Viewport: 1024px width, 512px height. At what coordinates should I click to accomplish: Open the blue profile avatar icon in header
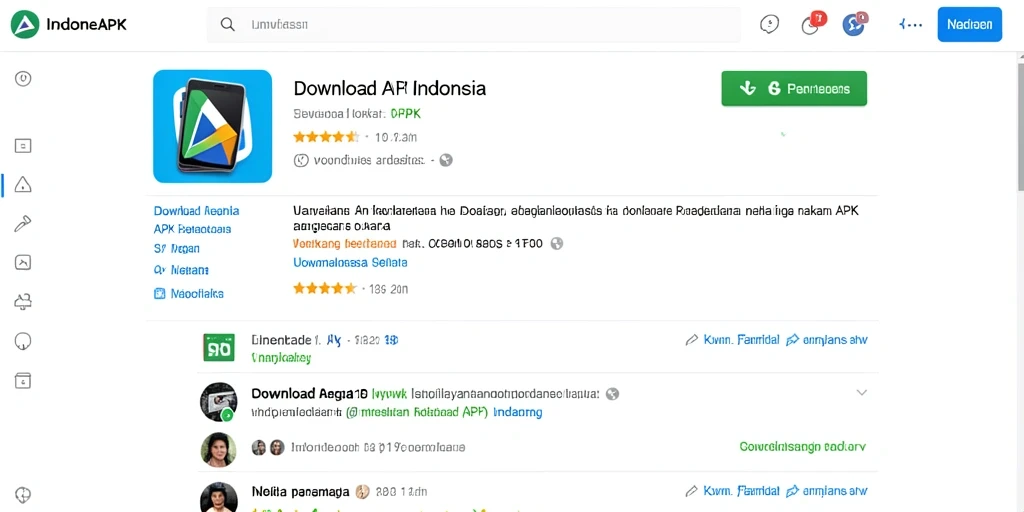point(855,24)
